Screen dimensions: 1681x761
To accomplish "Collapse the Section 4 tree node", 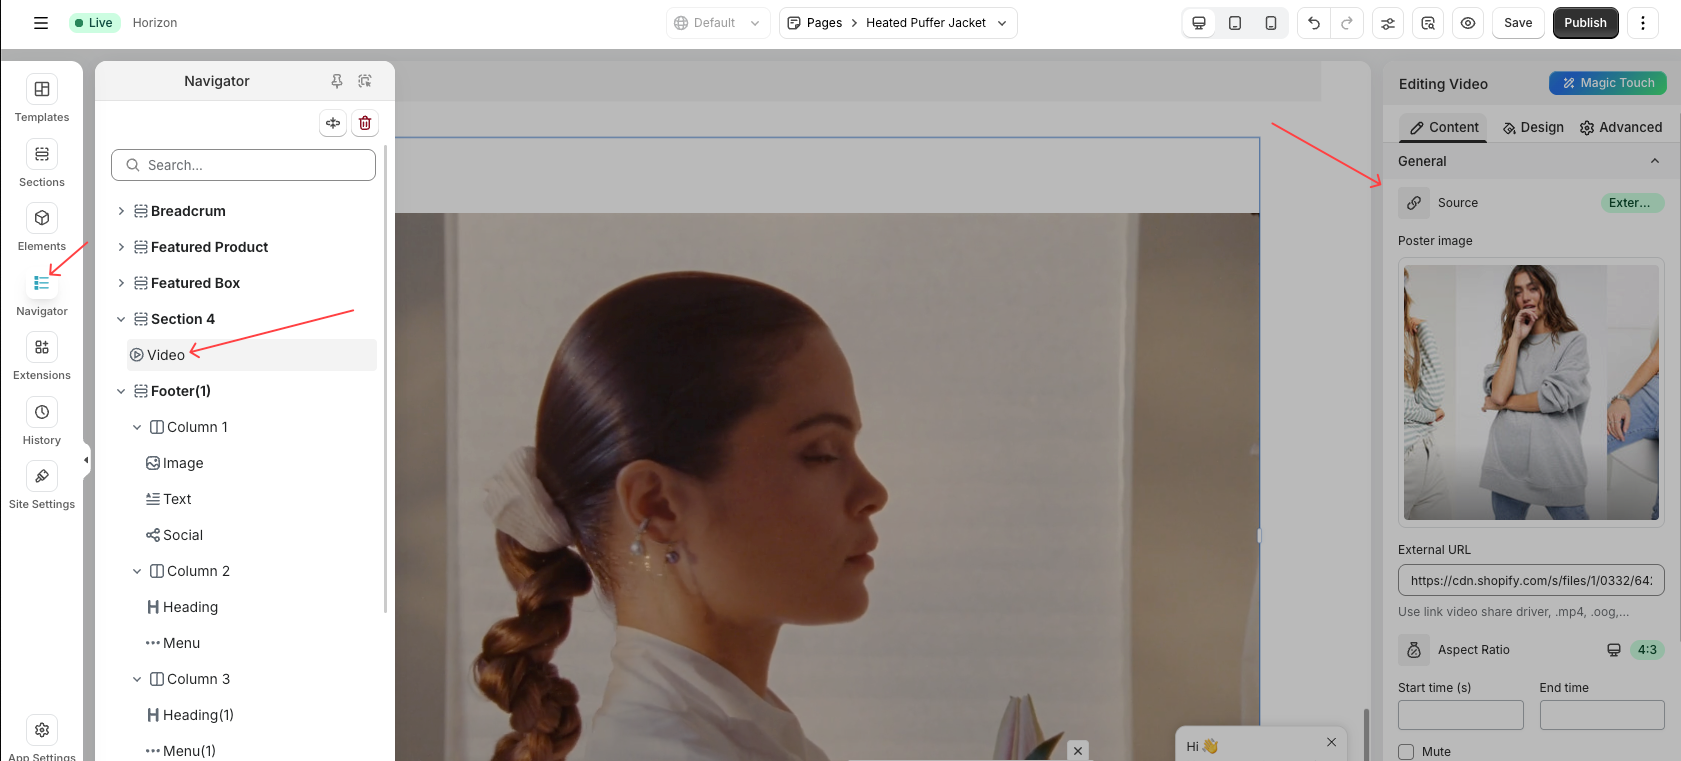I will (121, 319).
